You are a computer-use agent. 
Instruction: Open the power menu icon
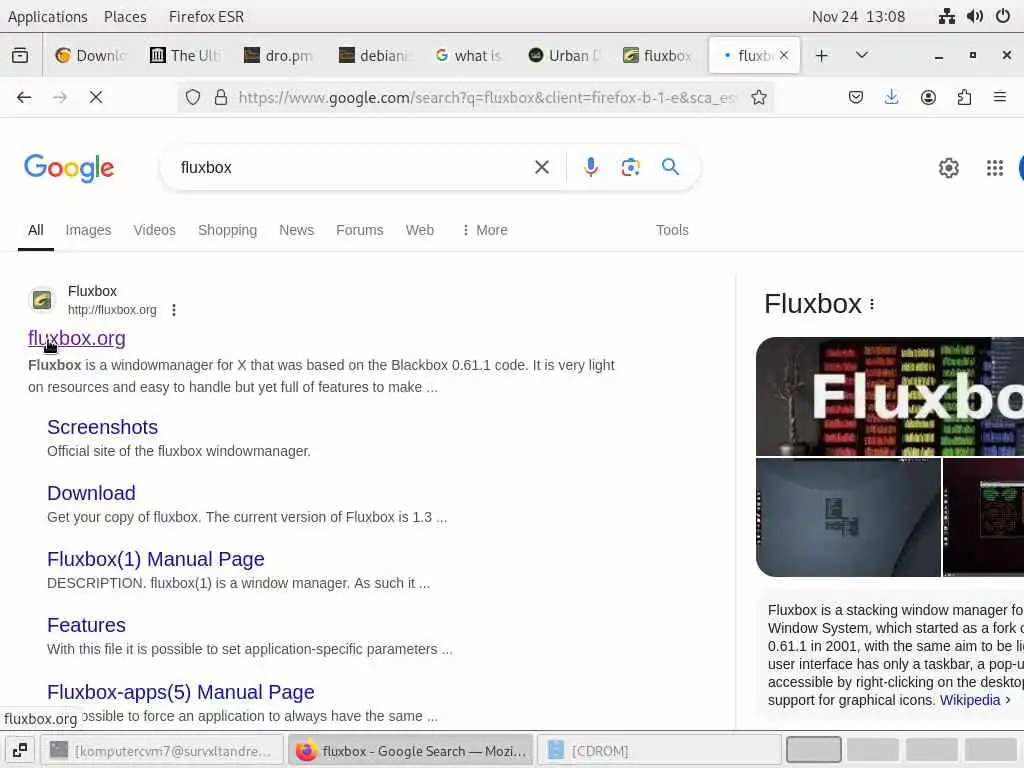coord(1002,16)
